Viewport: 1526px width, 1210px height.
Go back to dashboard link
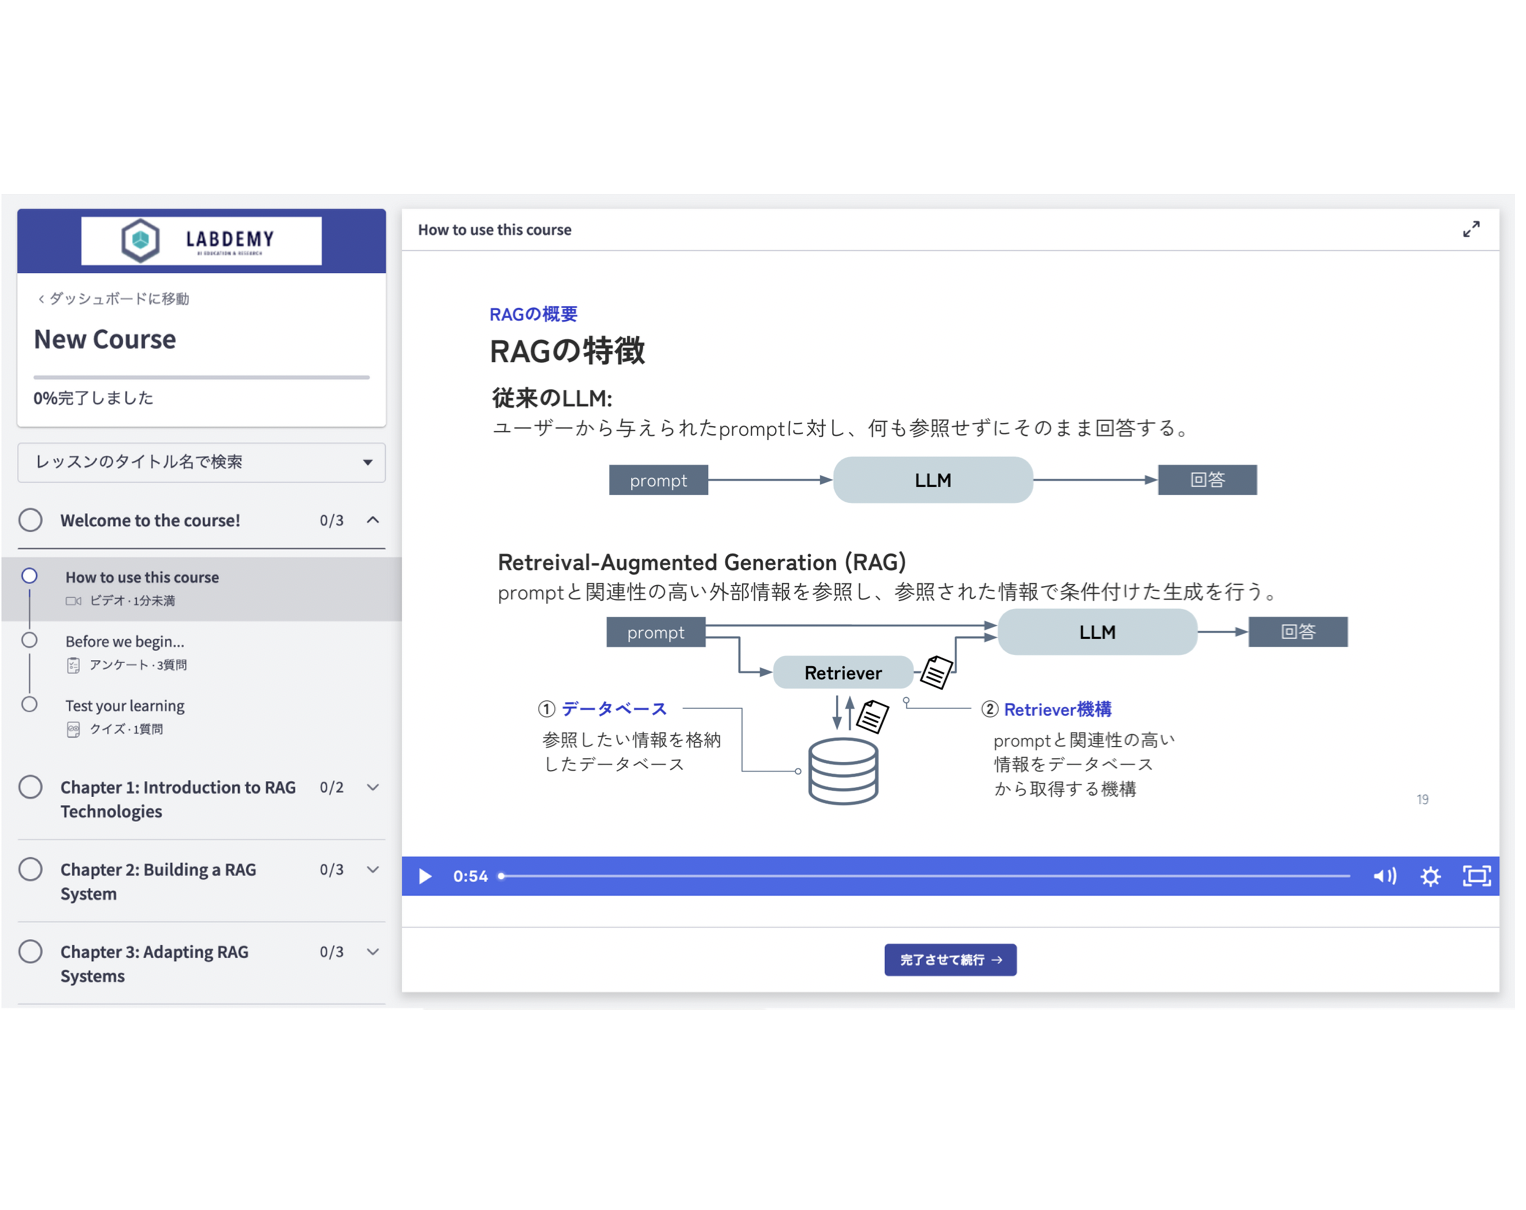(113, 298)
